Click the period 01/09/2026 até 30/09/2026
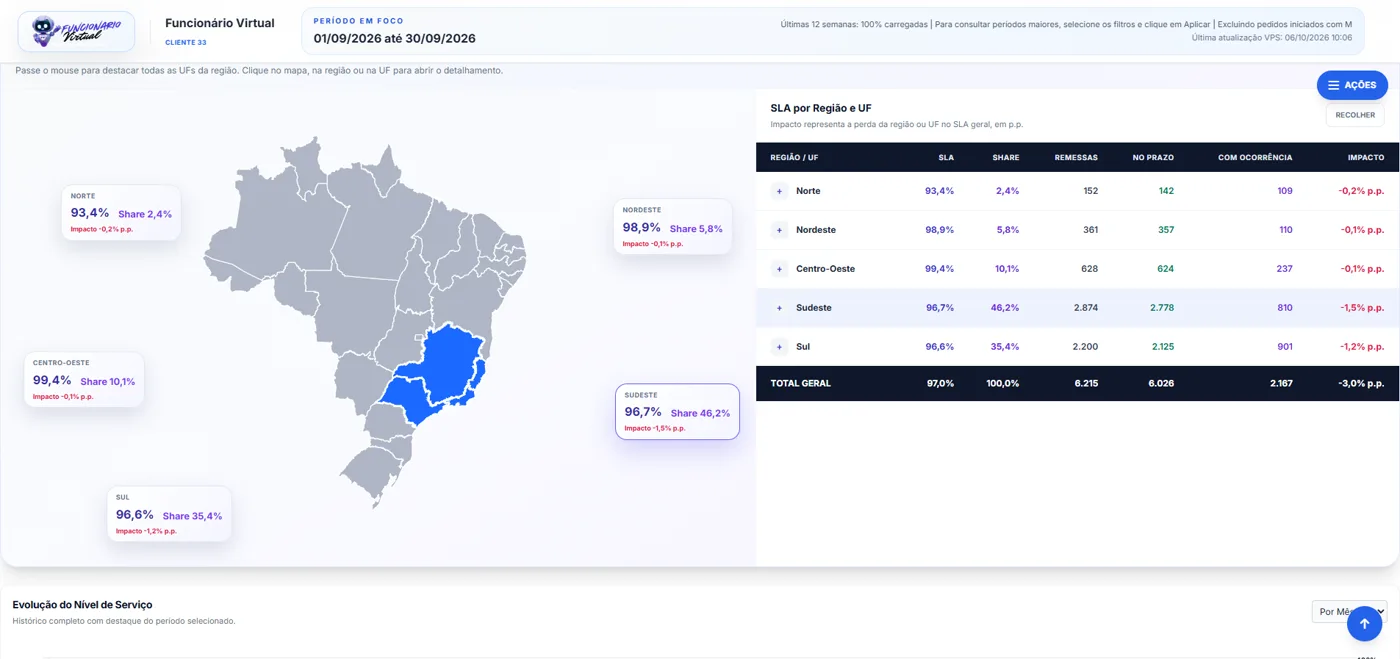Viewport: 1400px width, 659px height. 394,39
